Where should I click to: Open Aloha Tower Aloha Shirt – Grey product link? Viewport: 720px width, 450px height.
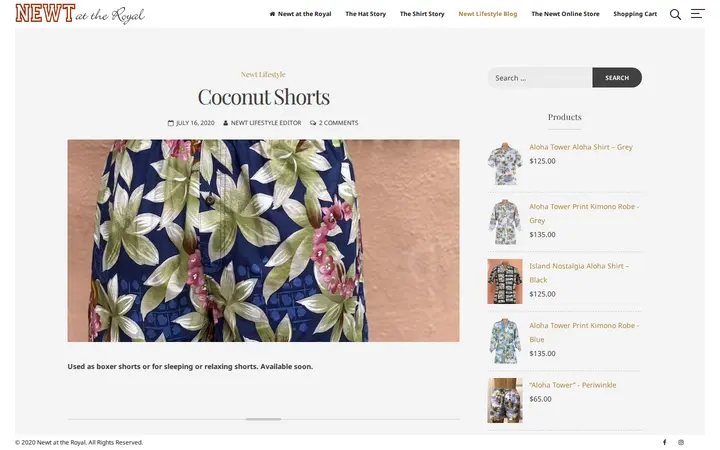(580, 147)
